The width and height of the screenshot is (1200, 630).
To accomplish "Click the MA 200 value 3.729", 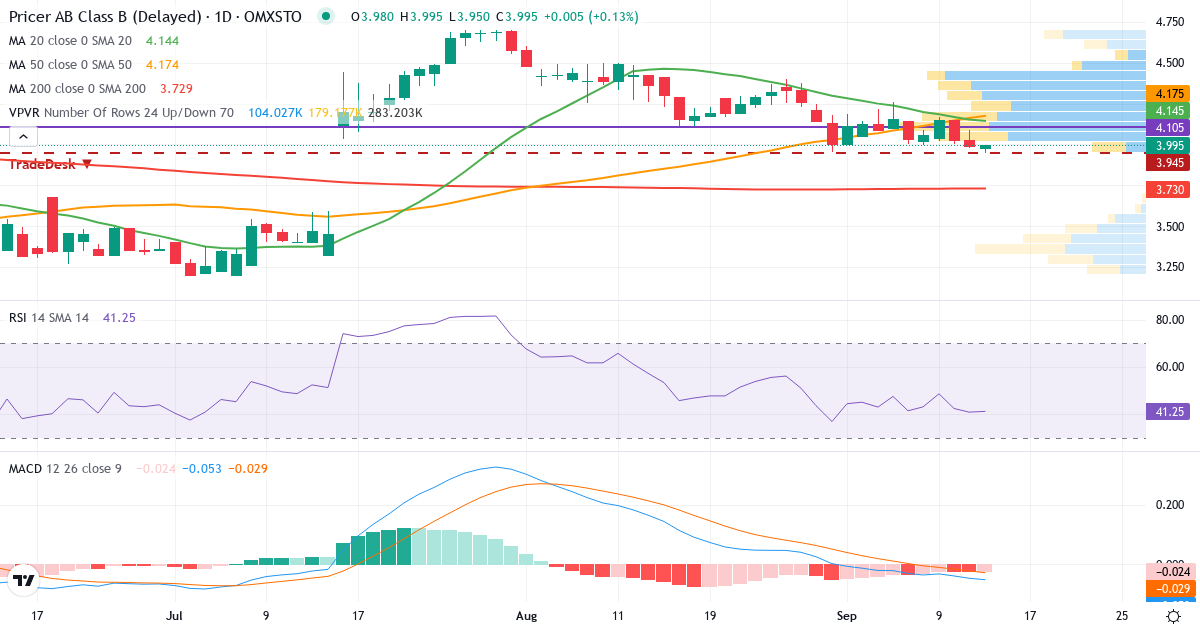I will coord(177,89).
